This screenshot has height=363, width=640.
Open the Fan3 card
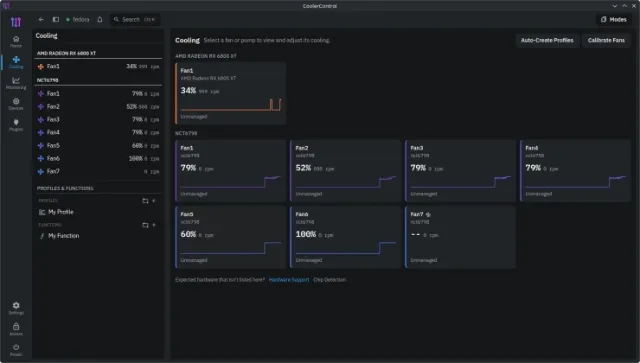(x=460, y=171)
